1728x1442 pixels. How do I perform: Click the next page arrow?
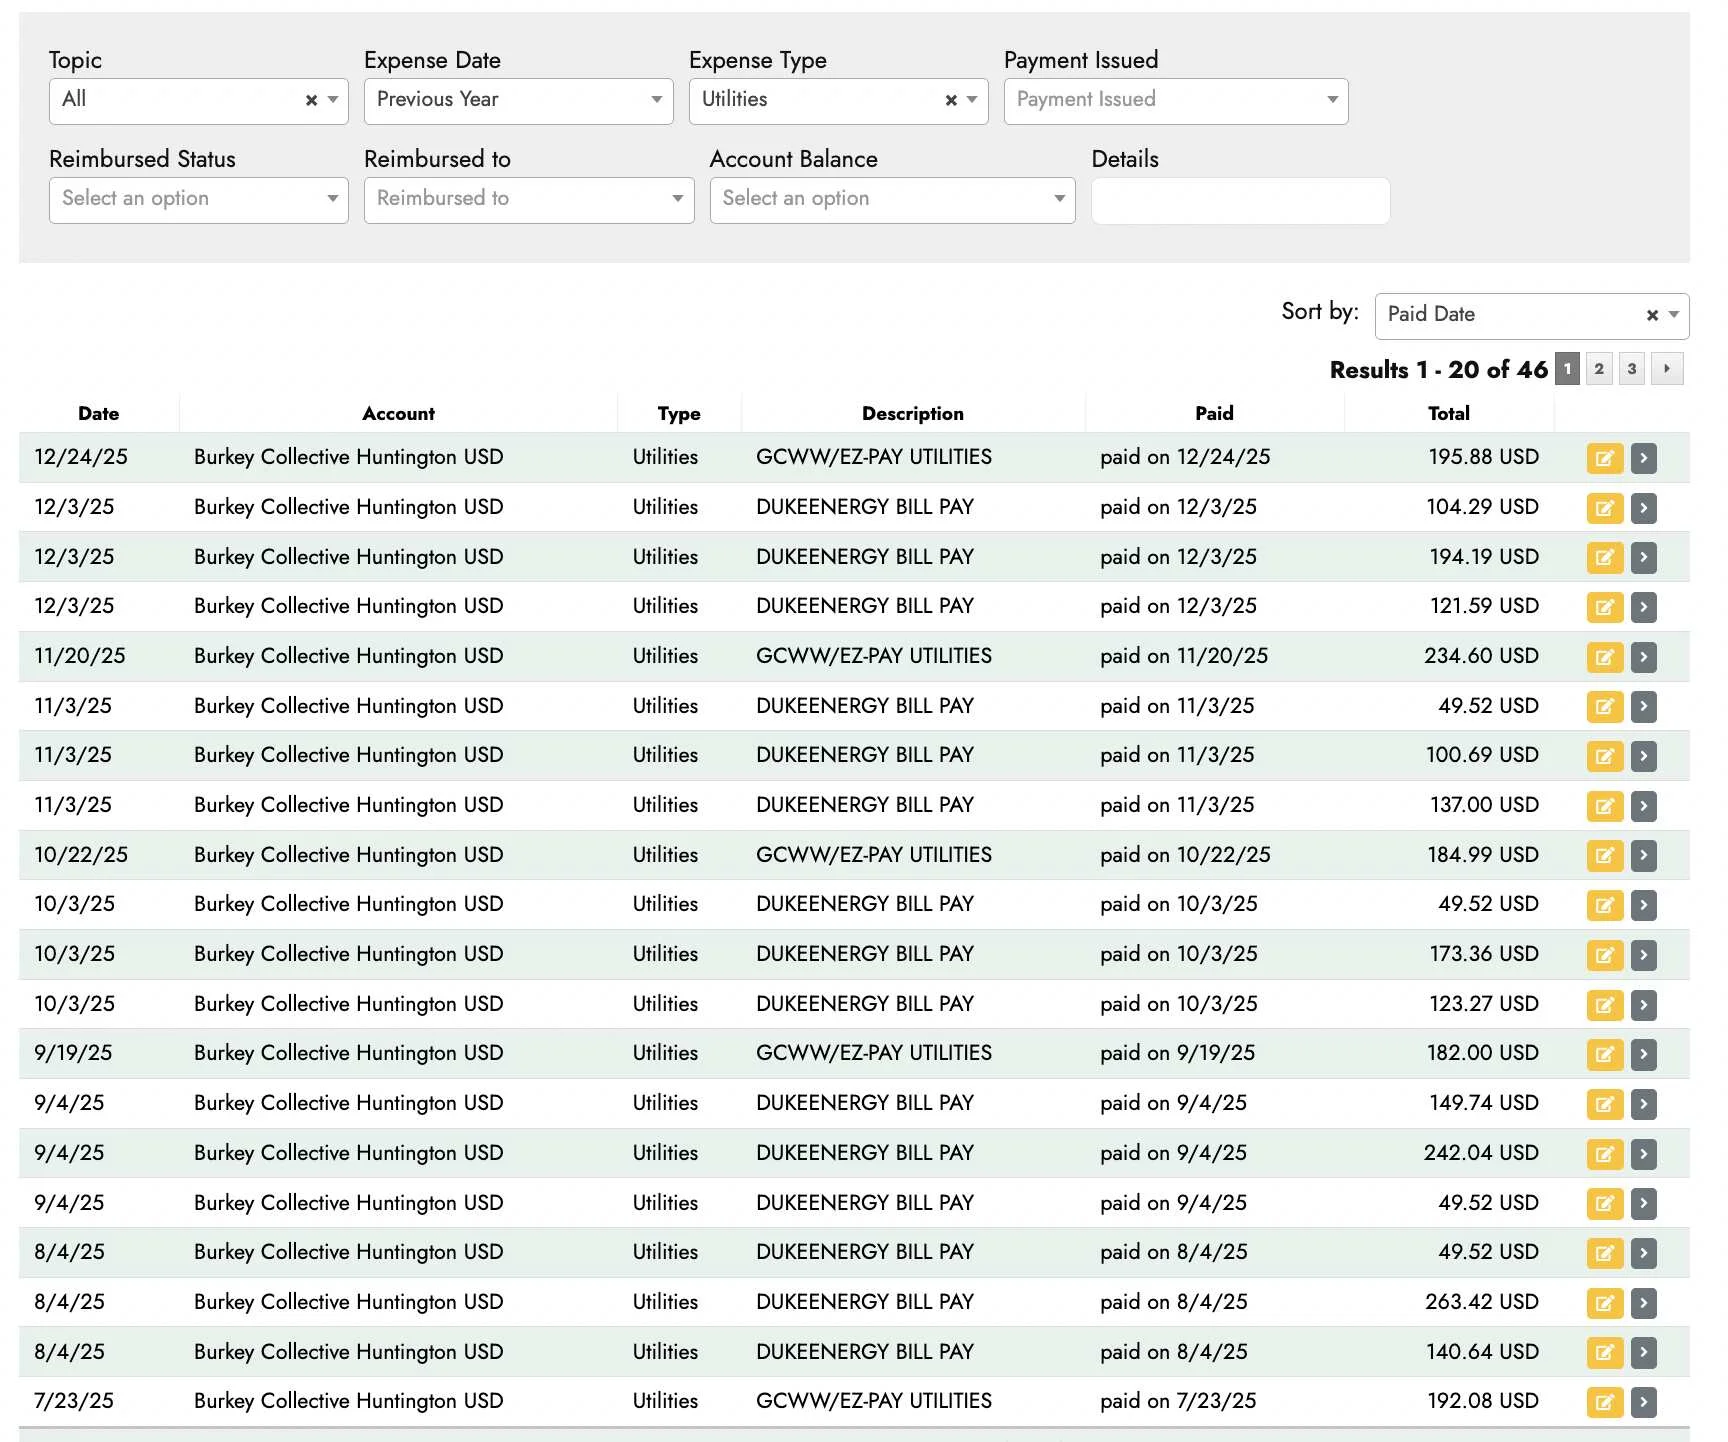tap(1666, 369)
